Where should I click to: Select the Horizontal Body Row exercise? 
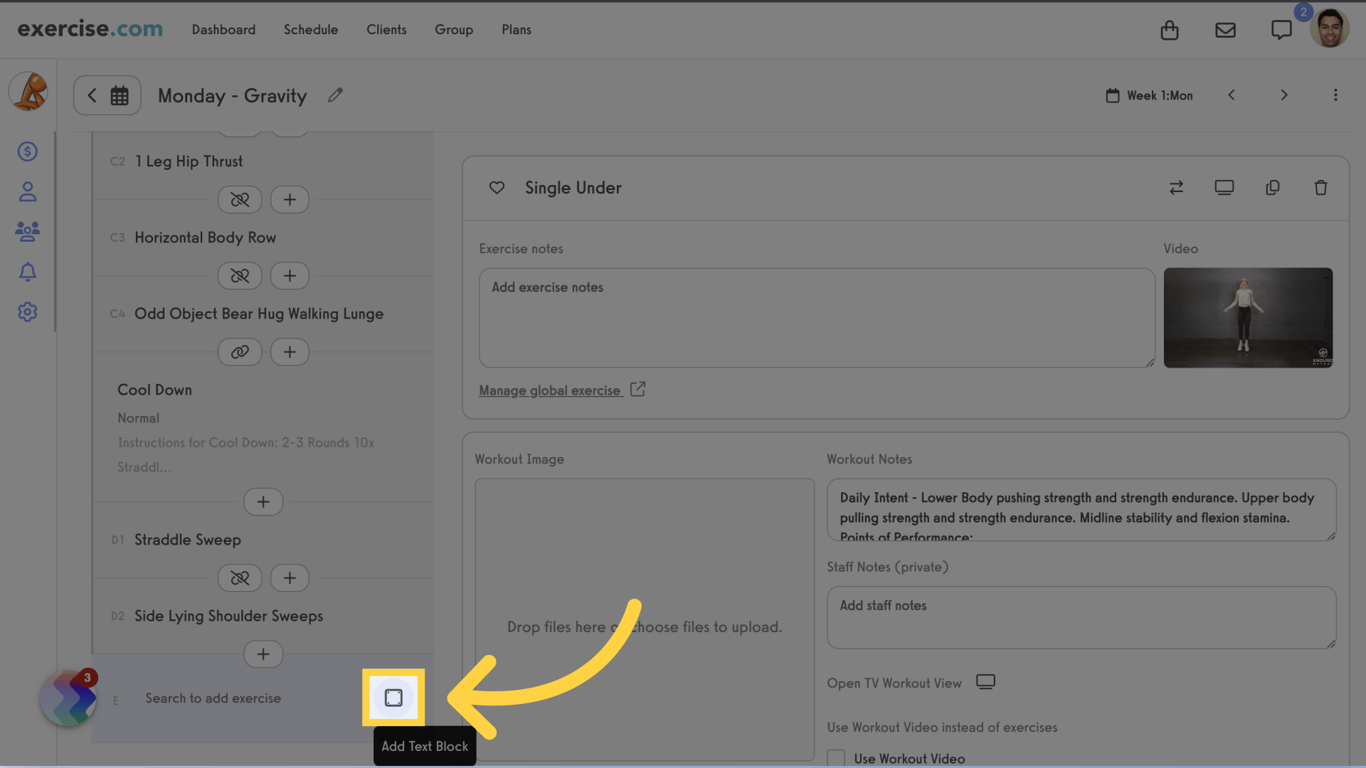(205, 237)
